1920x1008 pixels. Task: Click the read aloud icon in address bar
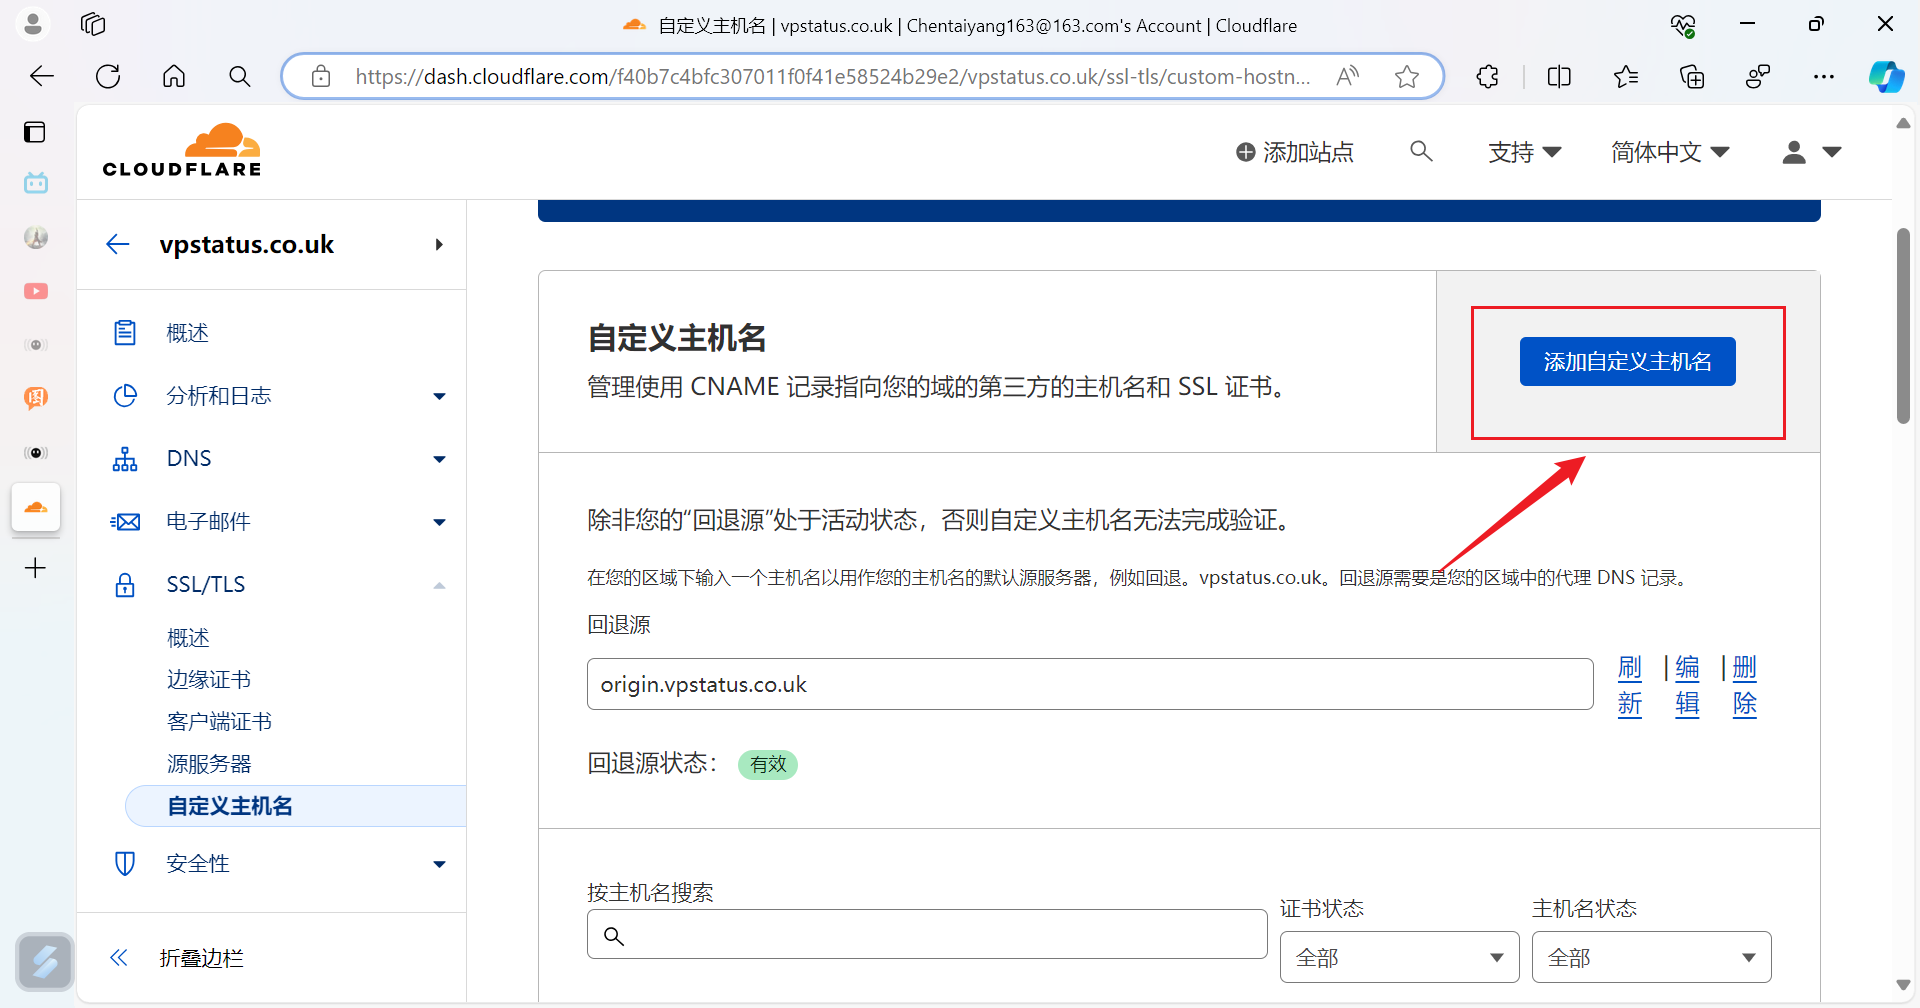click(x=1348, y=76)
